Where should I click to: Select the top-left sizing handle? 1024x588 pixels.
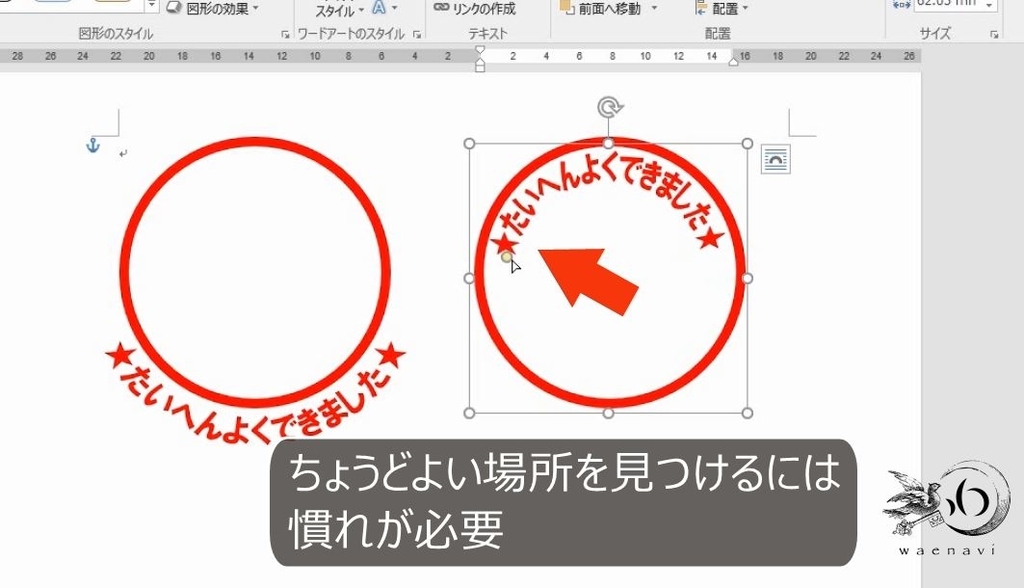[x=469, y=144]
